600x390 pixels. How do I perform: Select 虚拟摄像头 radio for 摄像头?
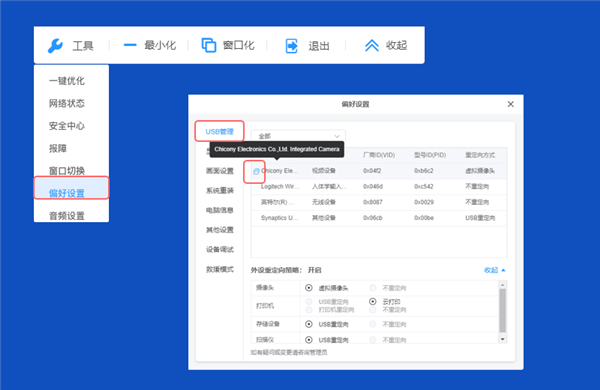pyautogui.click(x=309, y=287)
